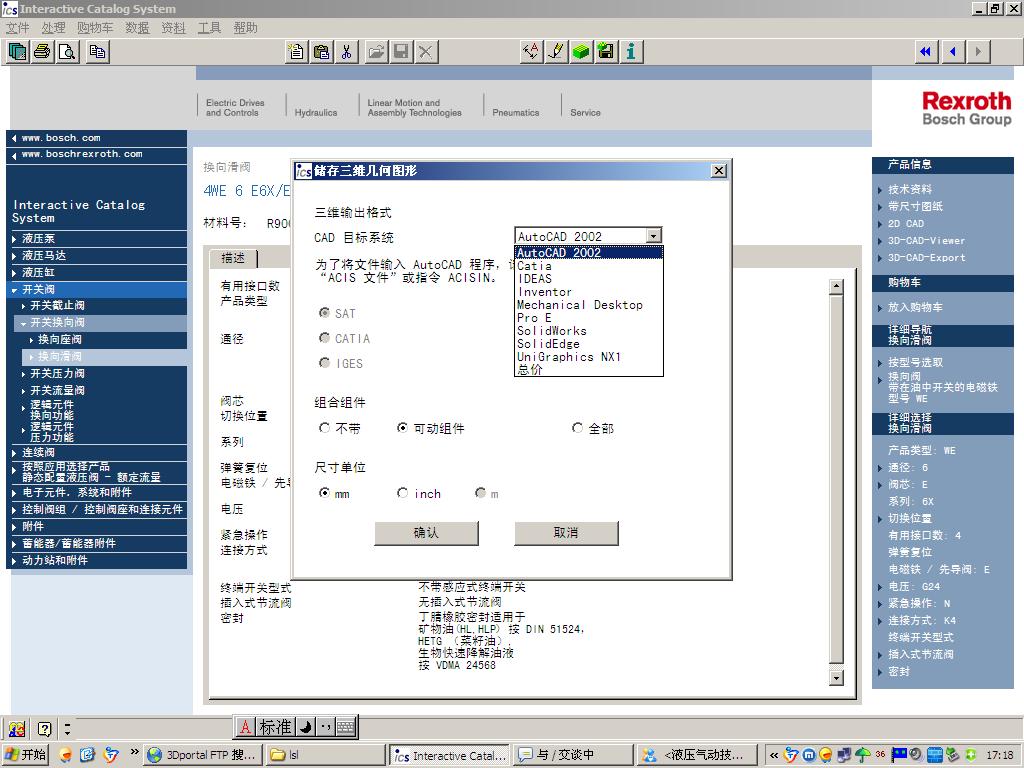
Task: Open the 处理 menu
Action: coord(53,27)
